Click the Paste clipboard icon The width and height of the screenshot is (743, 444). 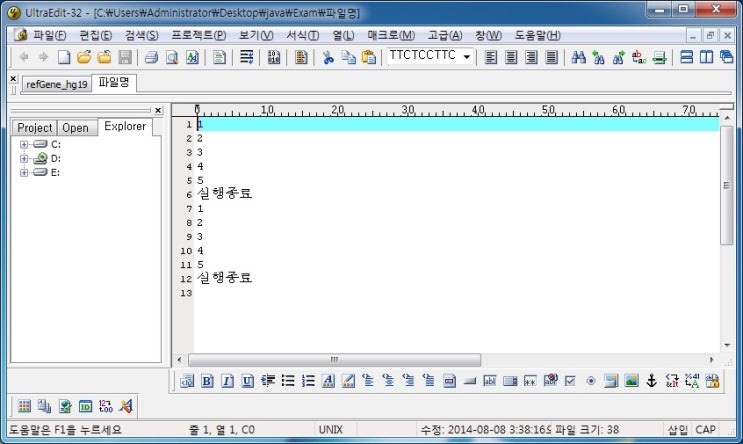tap(369, 57)
